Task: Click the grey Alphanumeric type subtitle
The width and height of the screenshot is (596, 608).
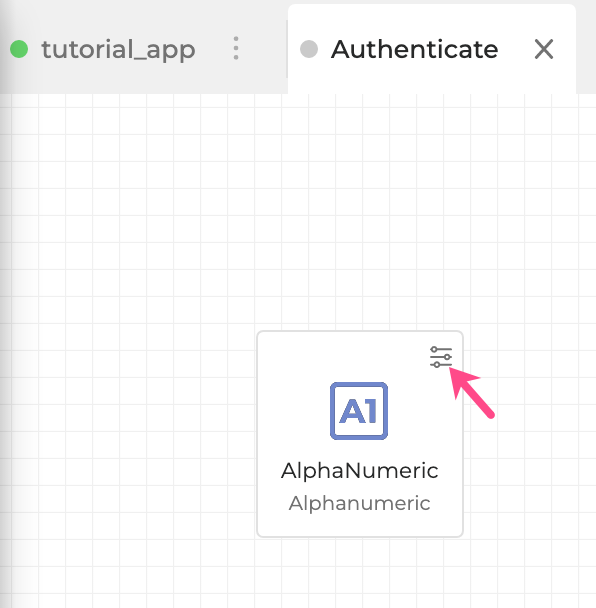Action: pyautogui.click(x=359, y=503)
